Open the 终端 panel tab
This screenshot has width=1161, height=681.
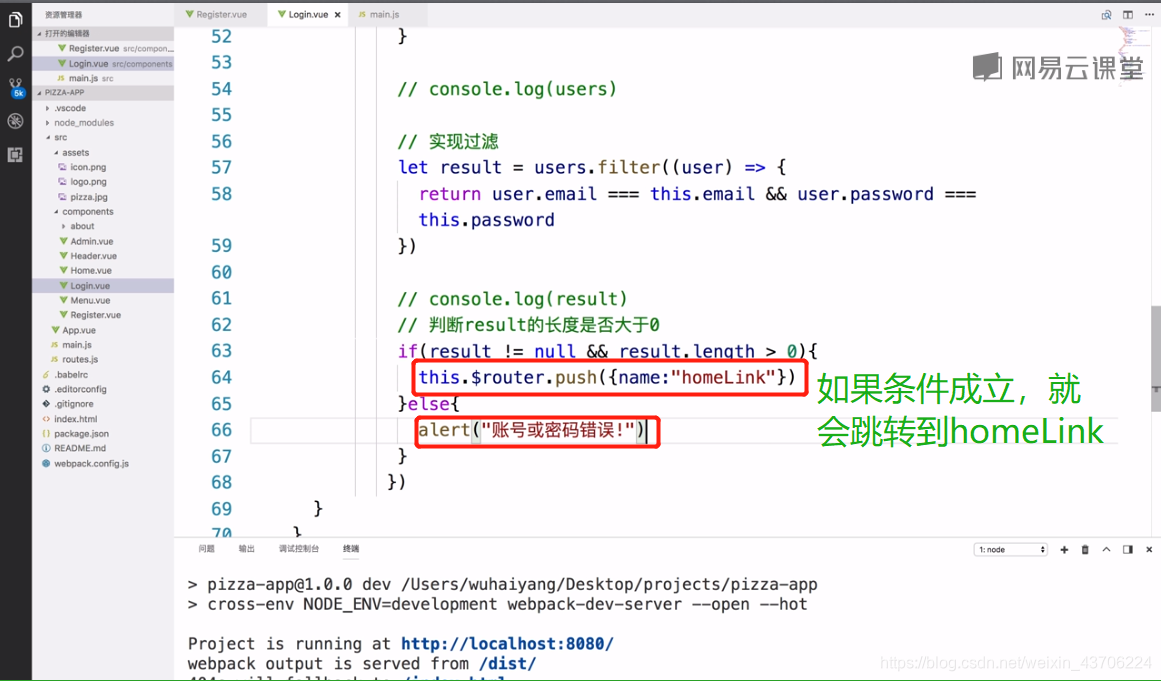[x=351, y=549]
